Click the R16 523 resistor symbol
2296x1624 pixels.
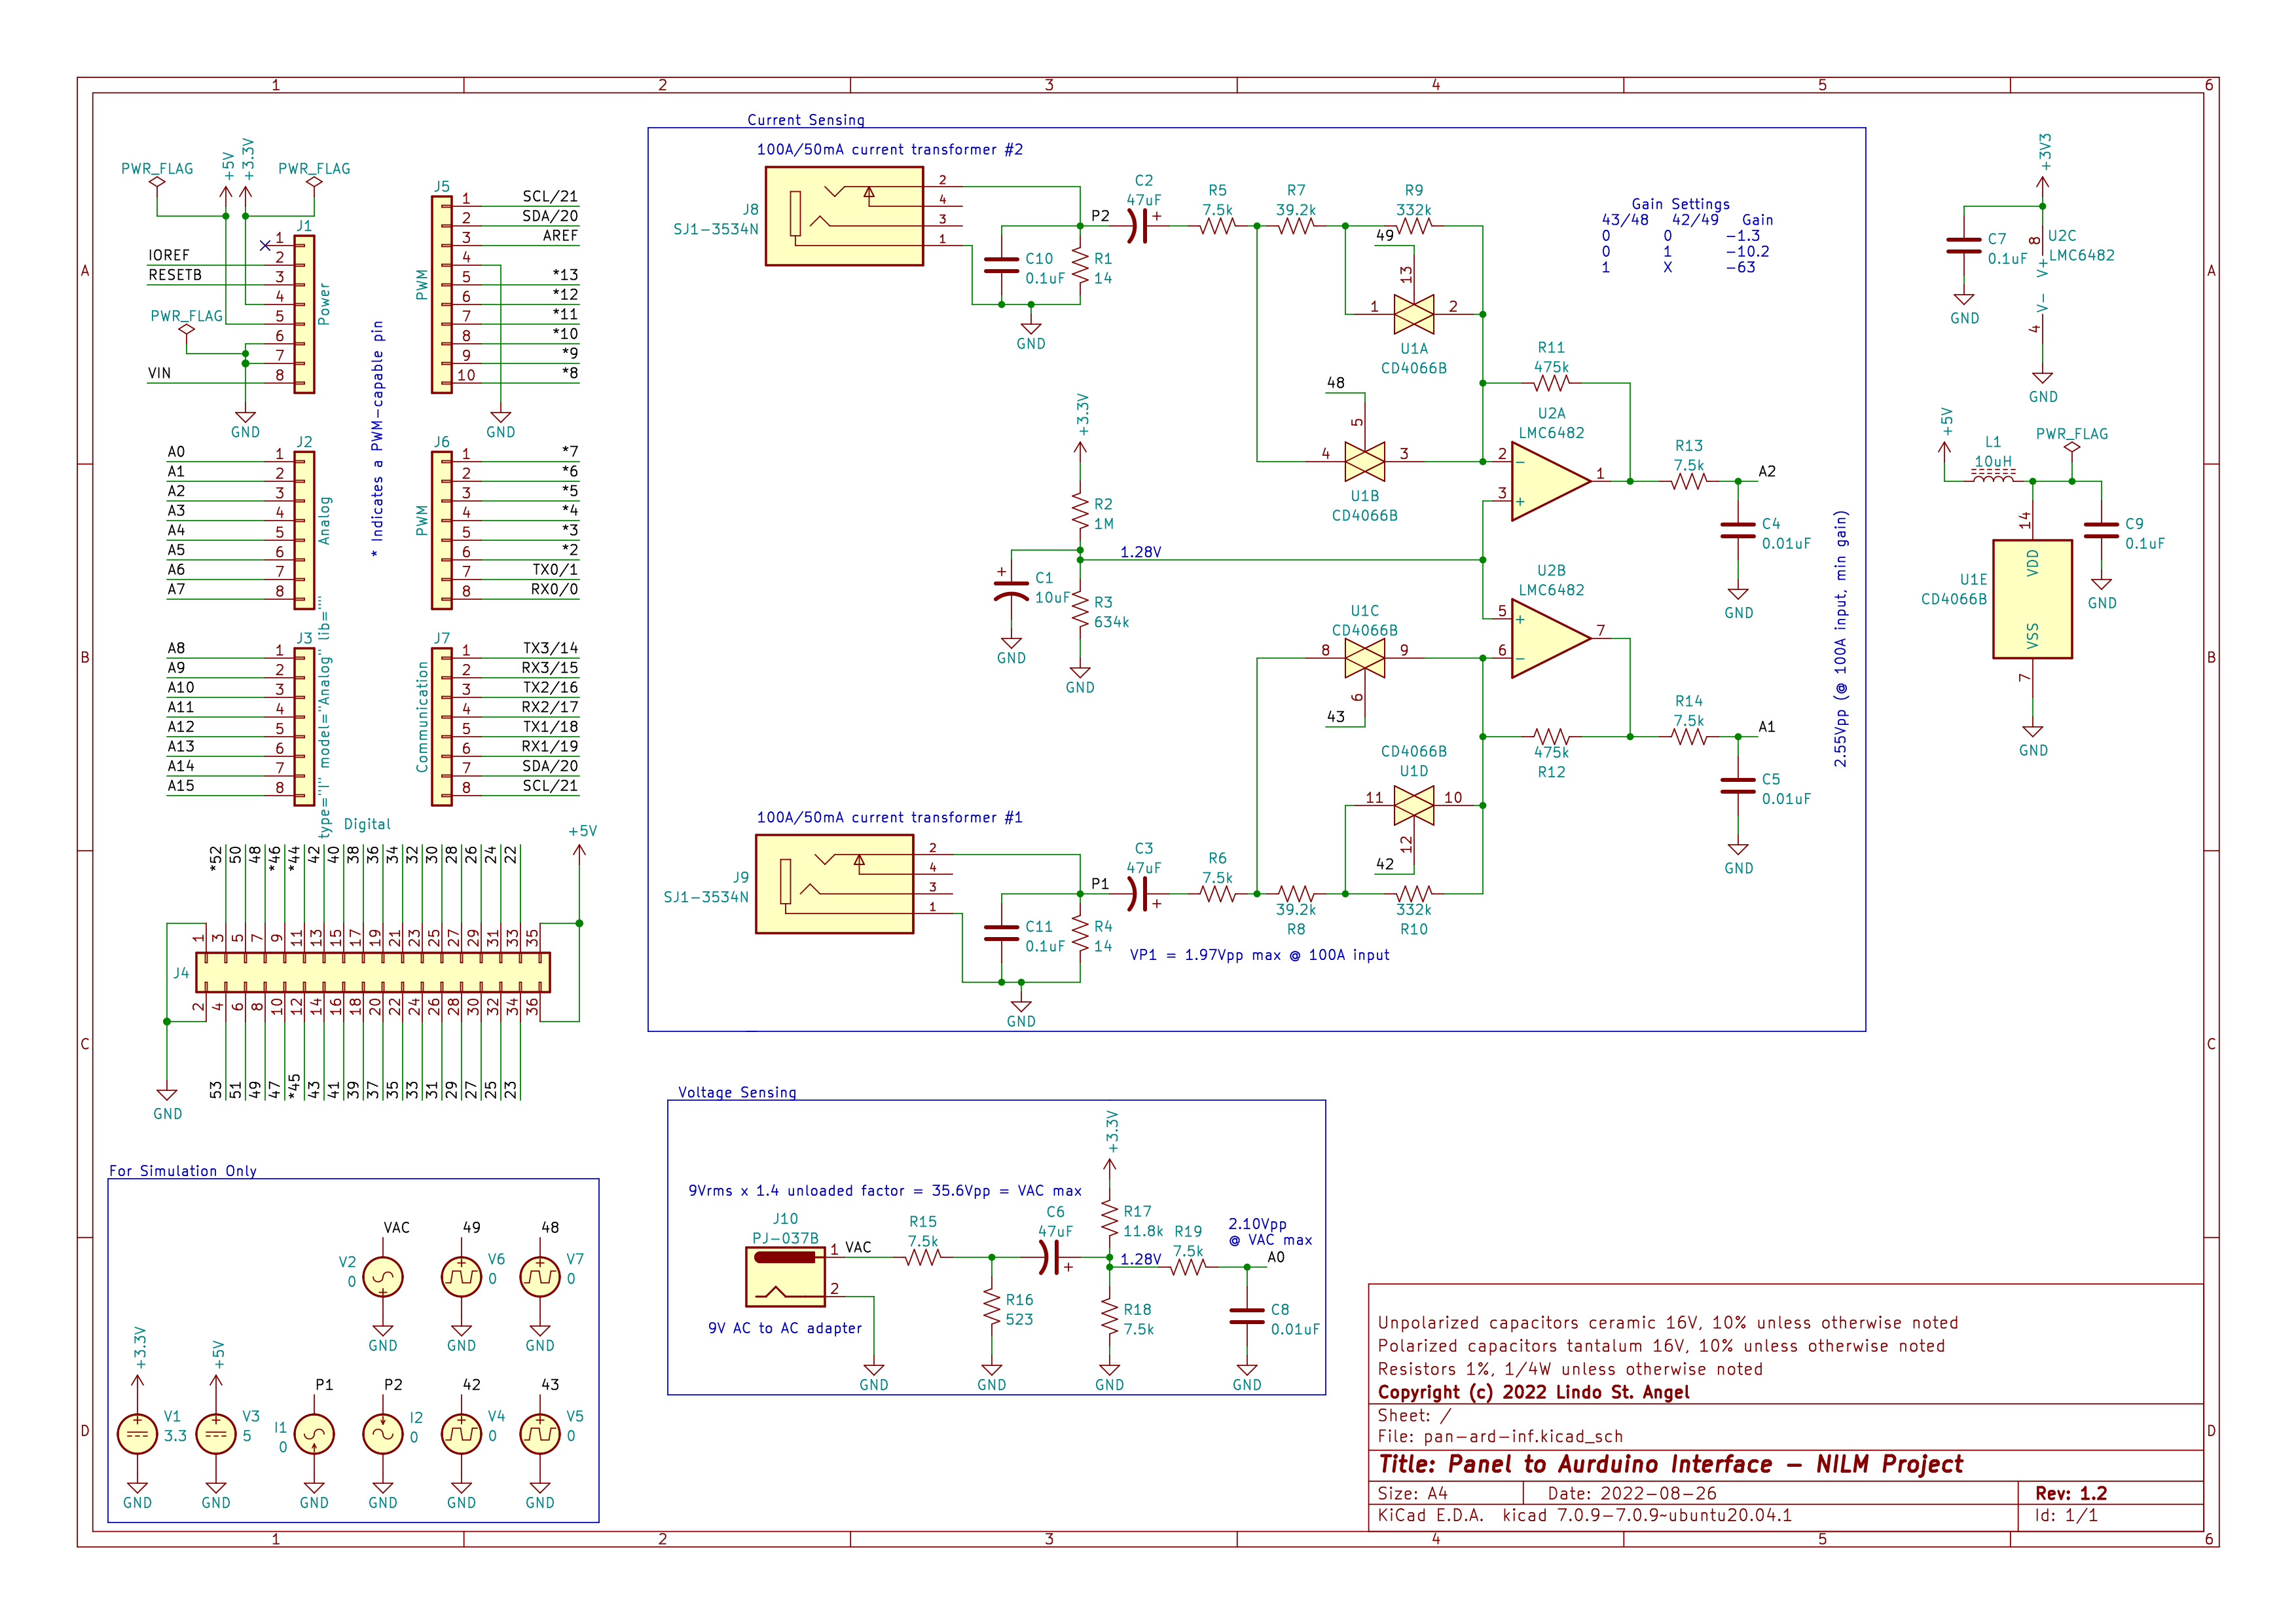point(991,1307)
